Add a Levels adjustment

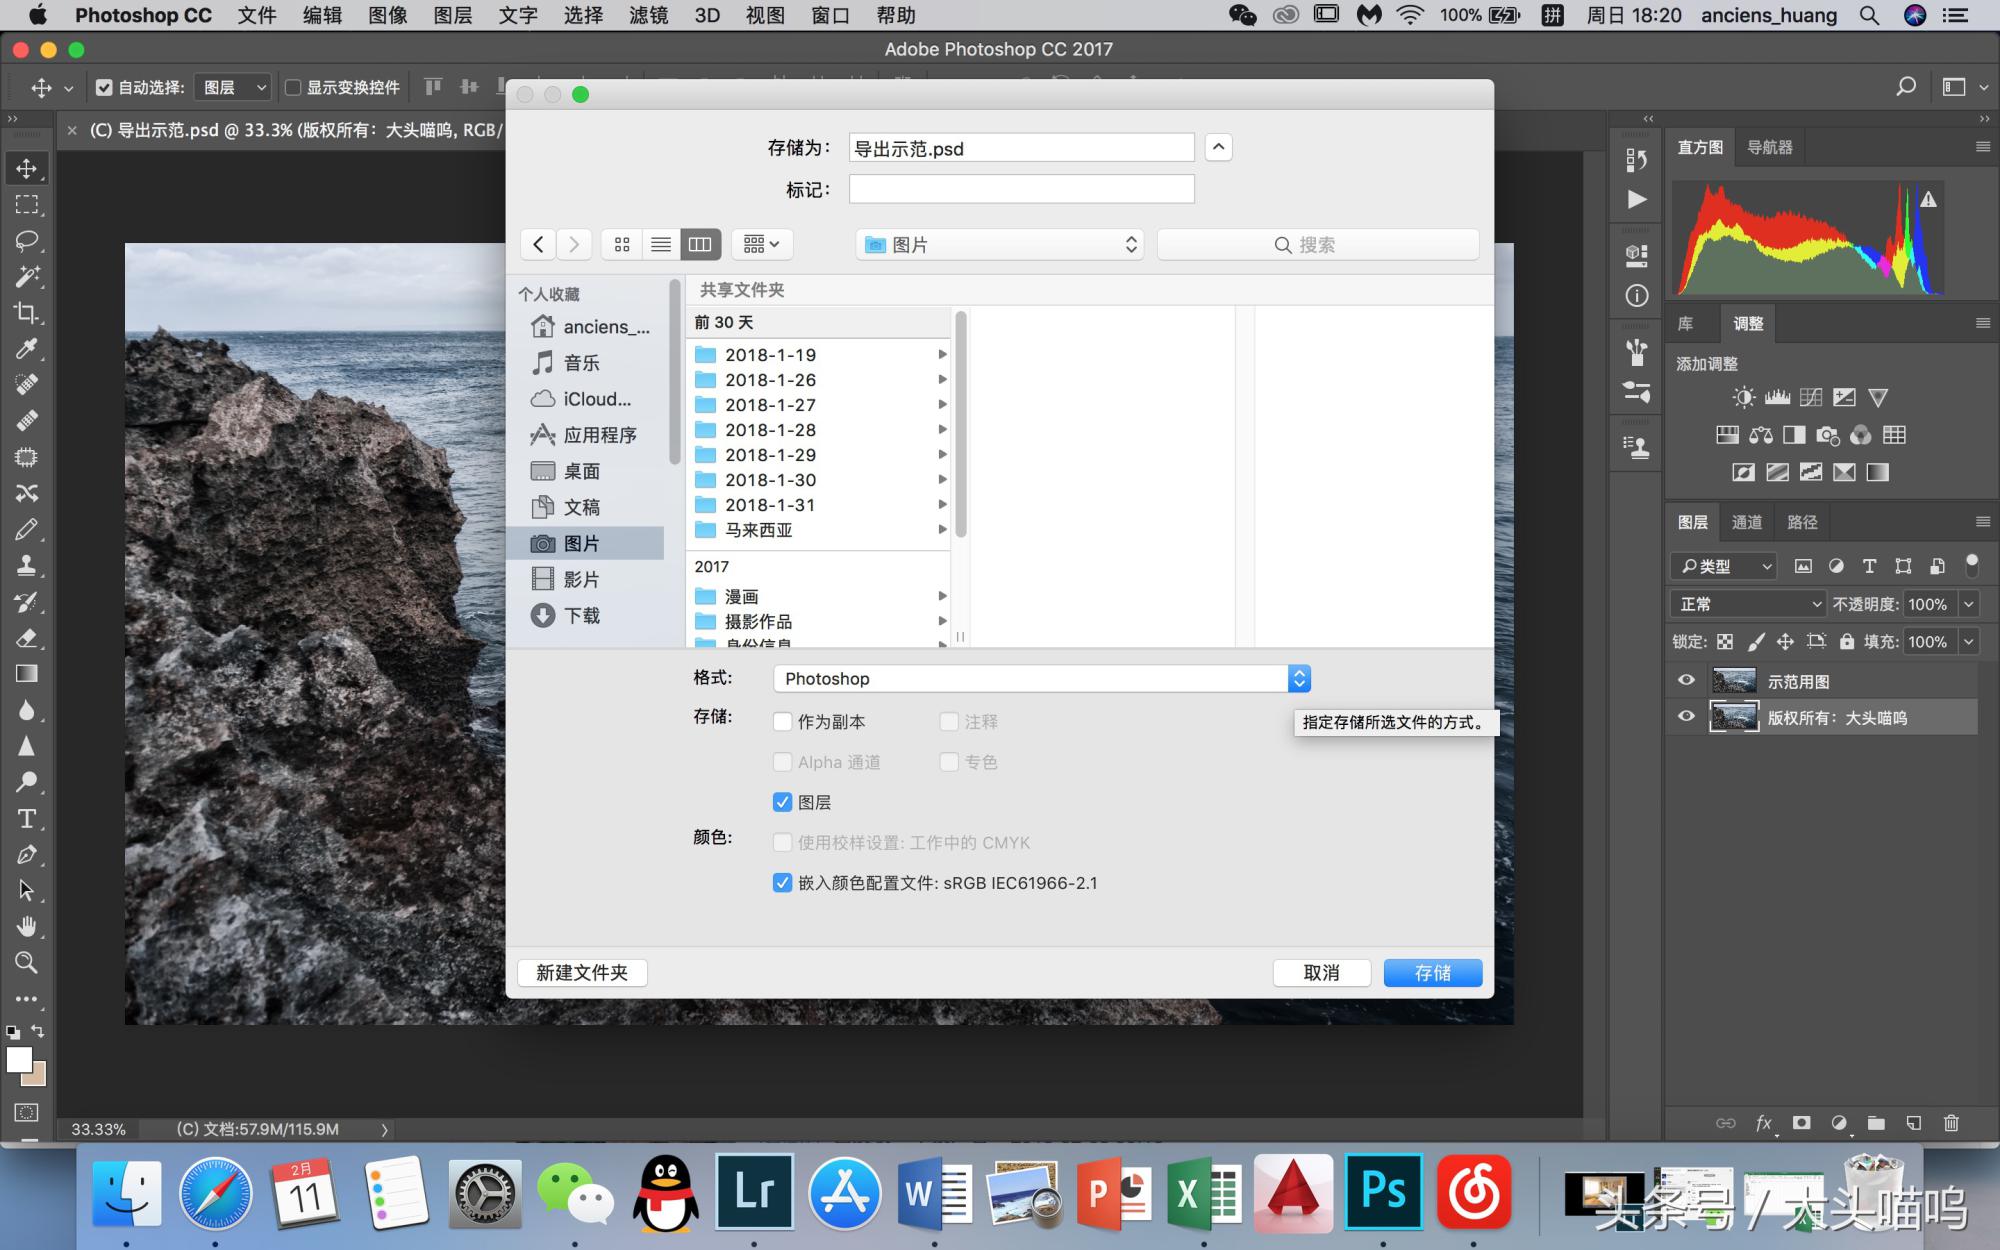pos(1777,398)
